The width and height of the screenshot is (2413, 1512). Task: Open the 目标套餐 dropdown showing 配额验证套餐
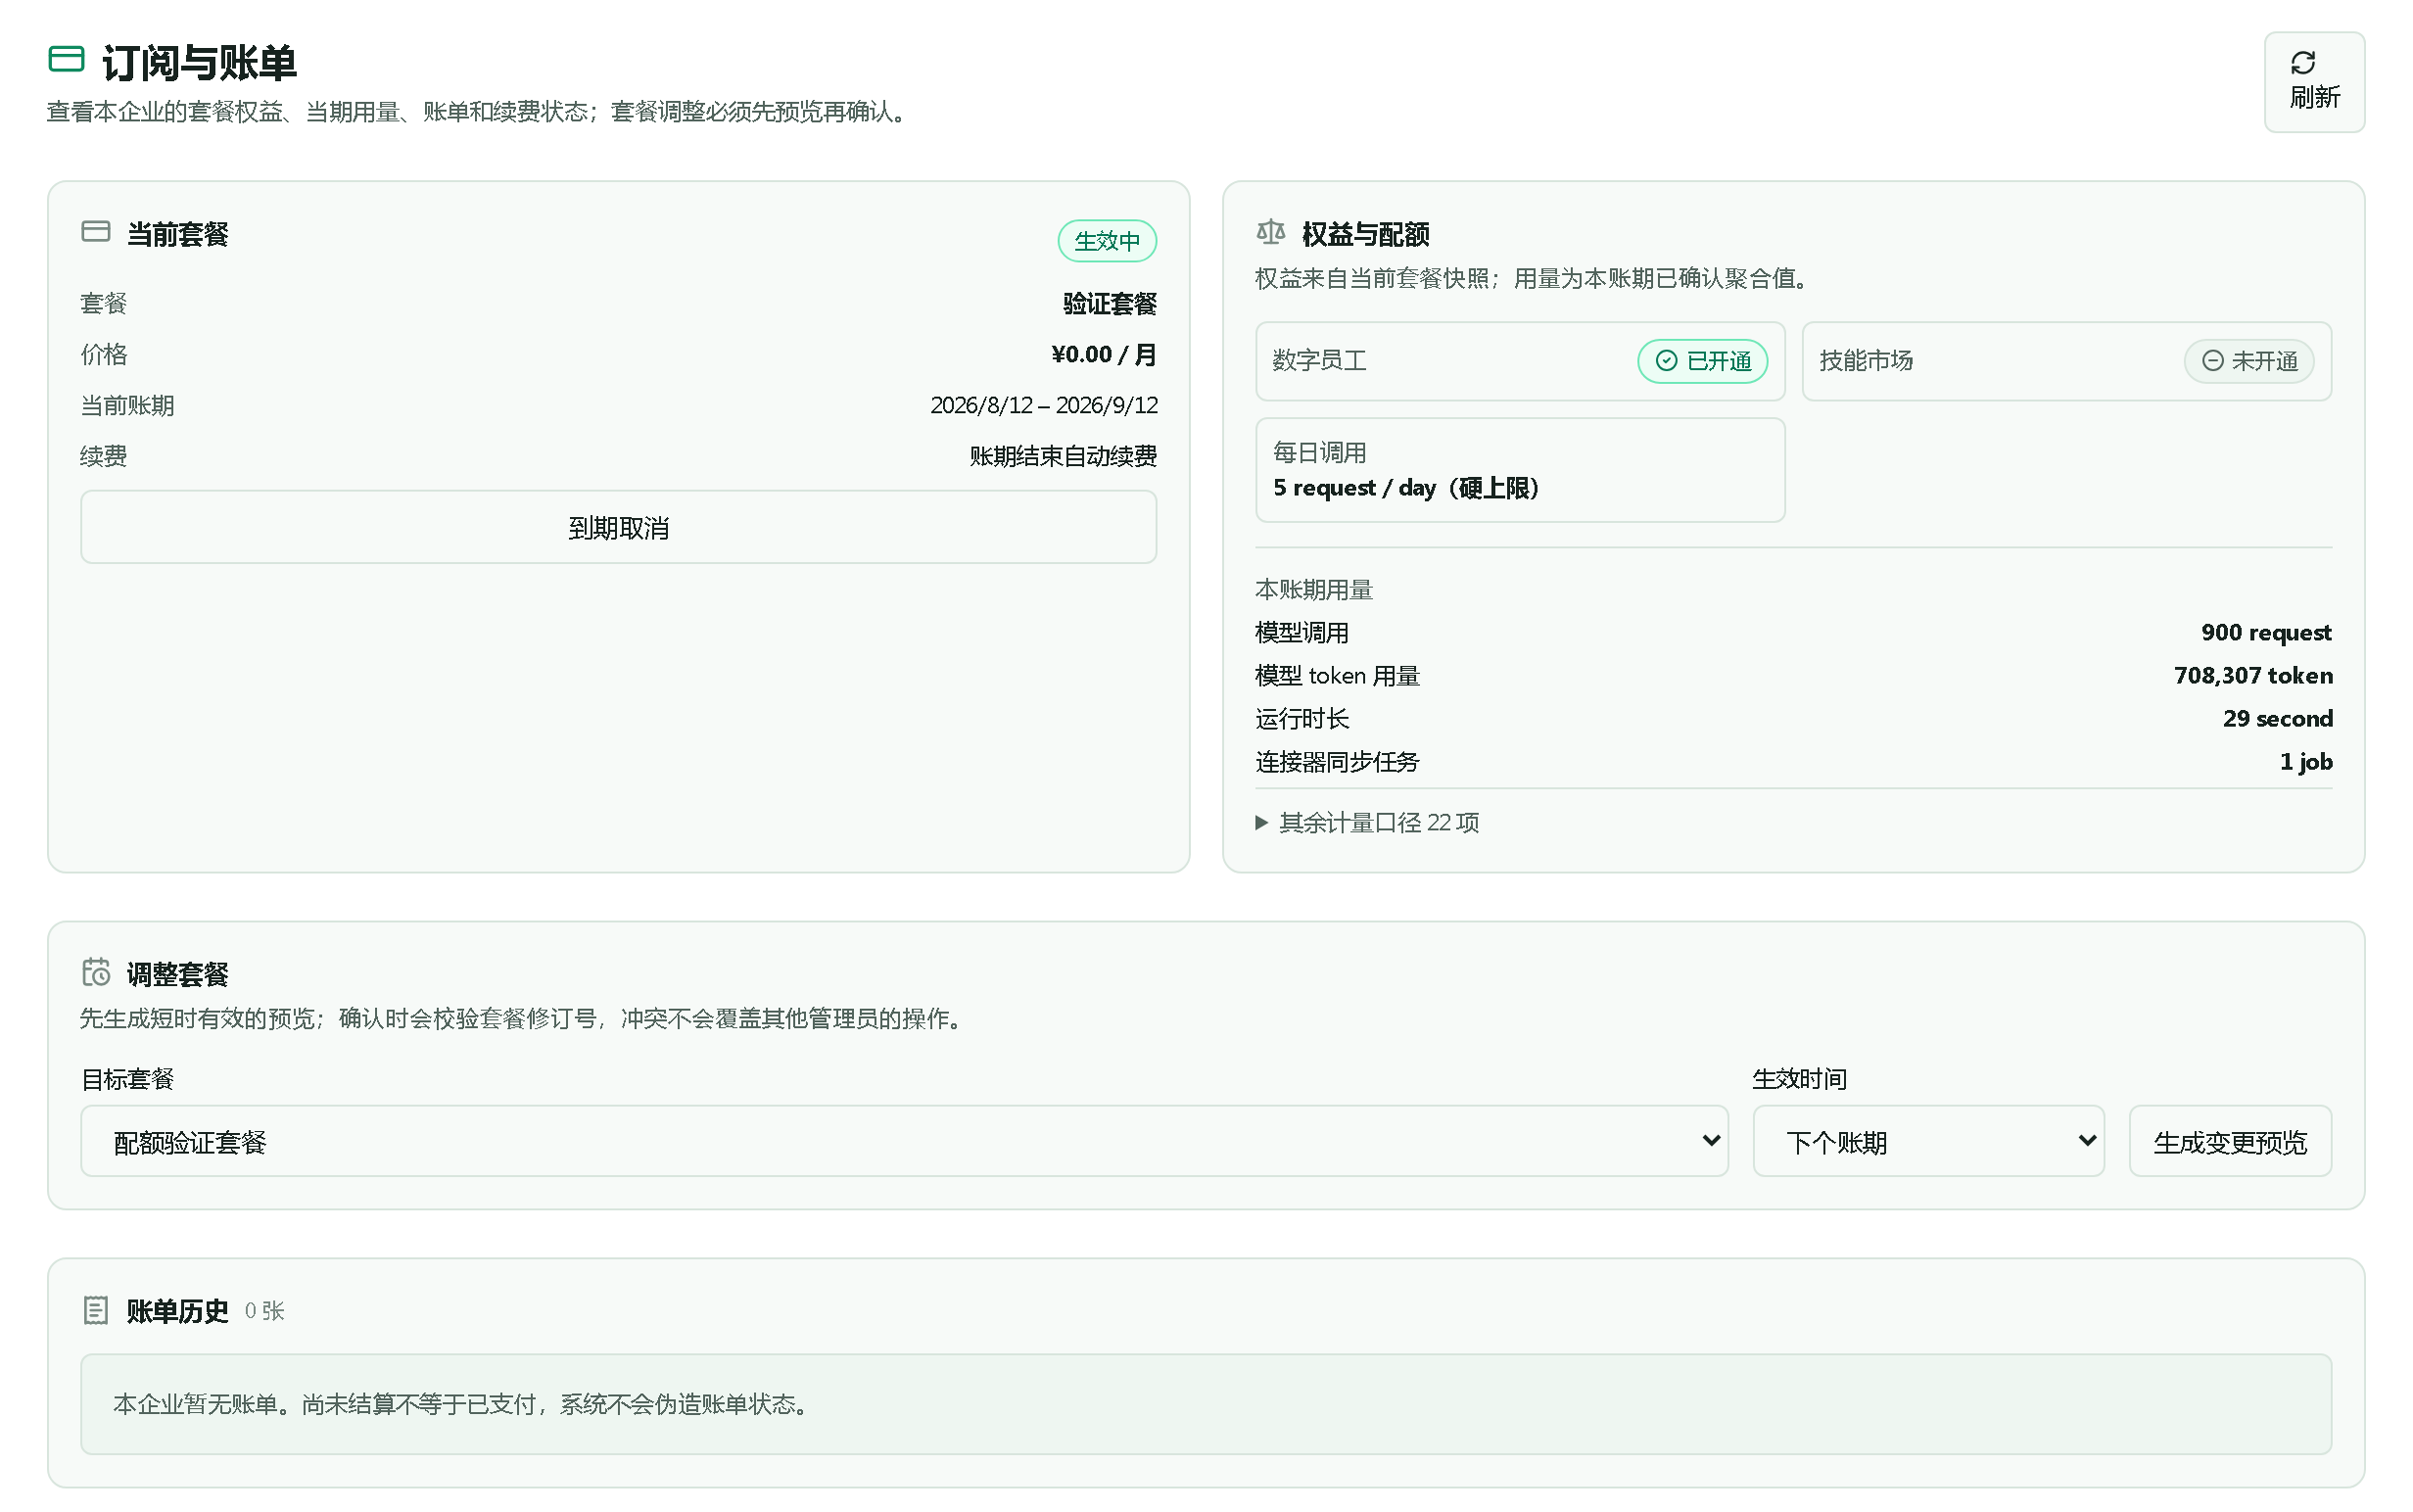pyautogui.click(x=904, y=1141)
